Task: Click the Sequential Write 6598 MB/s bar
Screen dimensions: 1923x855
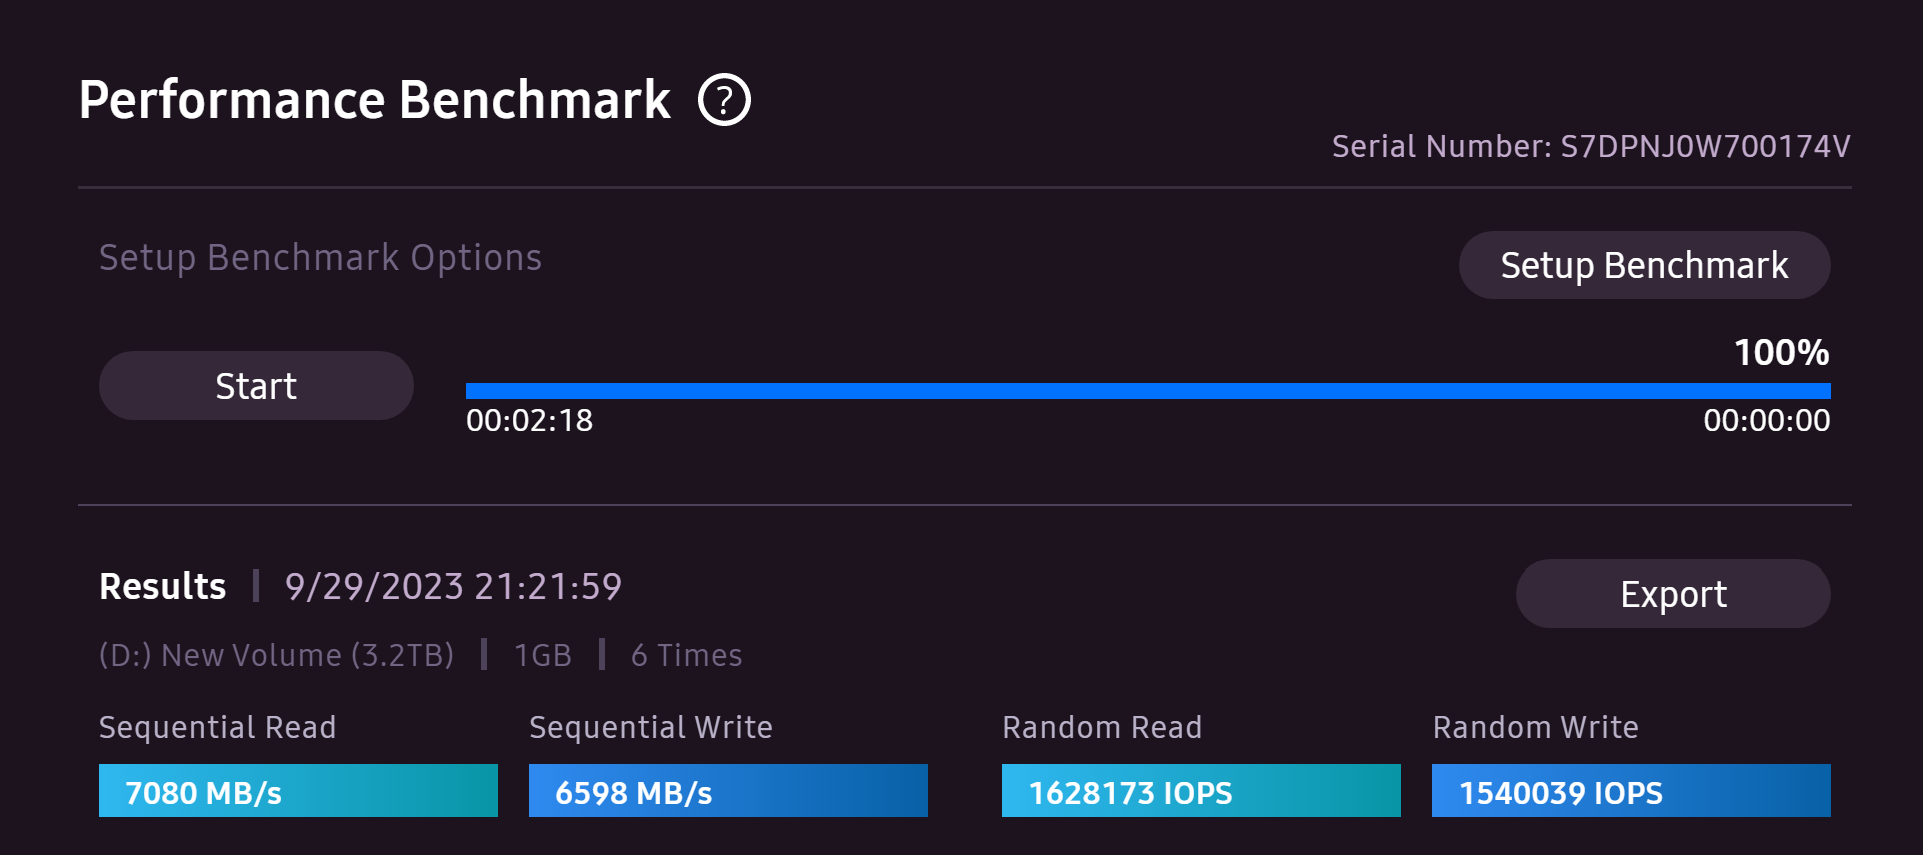Action: point(728,791)
